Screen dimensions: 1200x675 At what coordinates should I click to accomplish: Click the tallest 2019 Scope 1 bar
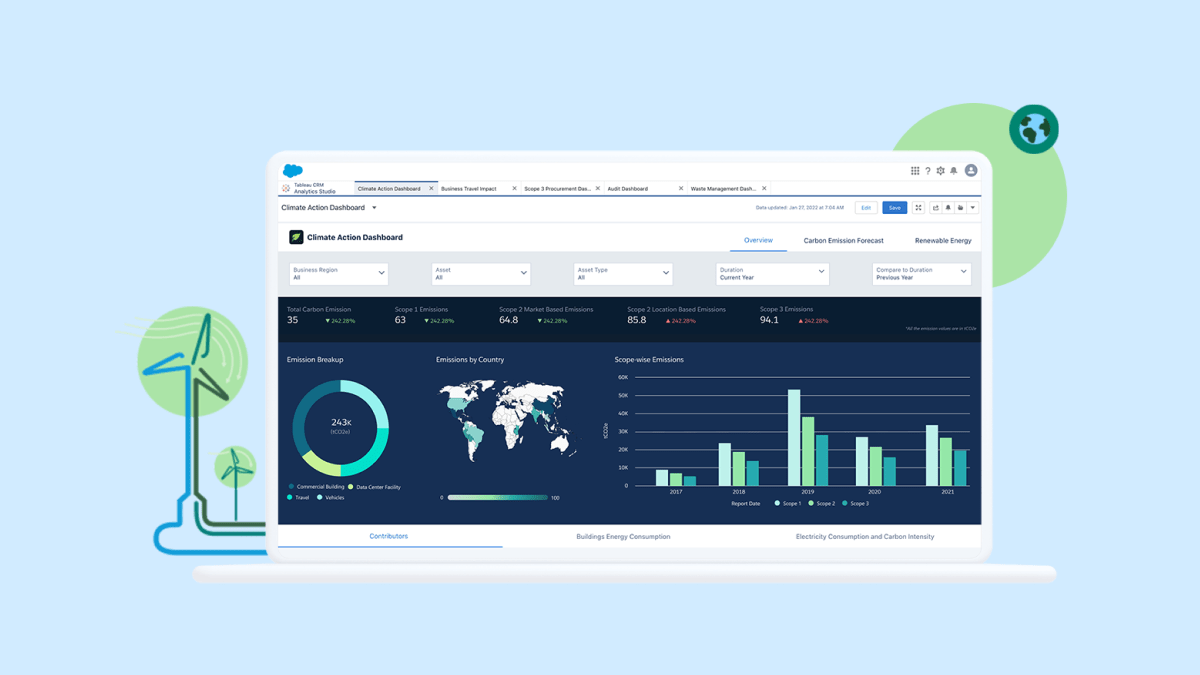click(x=794, y=438)
